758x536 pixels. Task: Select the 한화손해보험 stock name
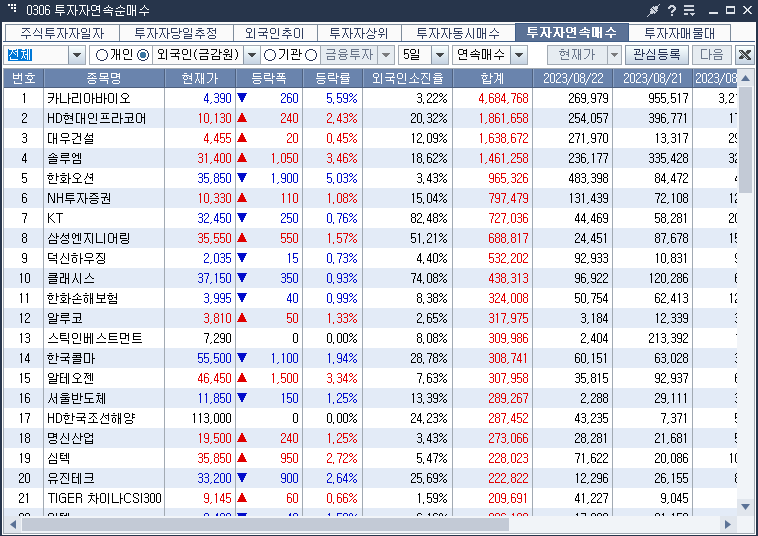coord(83,298)
